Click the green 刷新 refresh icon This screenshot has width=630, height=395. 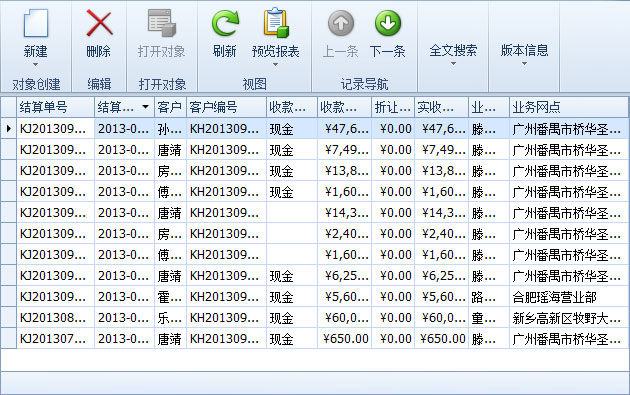coord(225,23)
